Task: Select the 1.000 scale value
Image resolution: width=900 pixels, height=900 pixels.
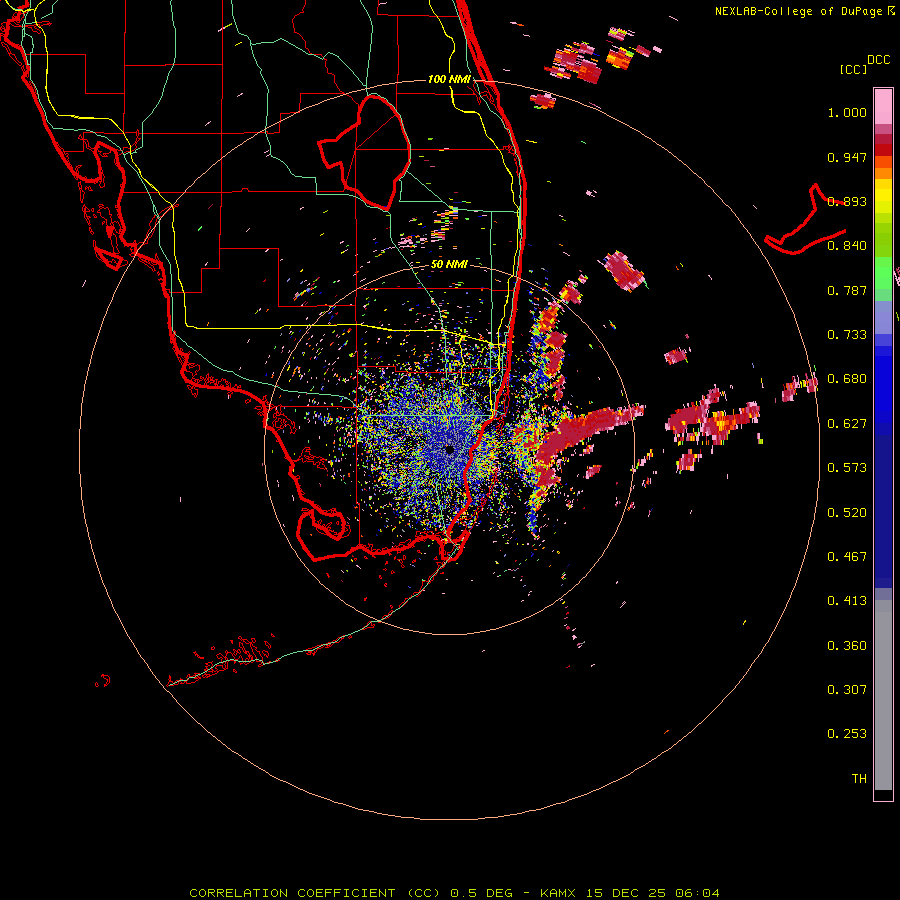Action: pos(847,112)
